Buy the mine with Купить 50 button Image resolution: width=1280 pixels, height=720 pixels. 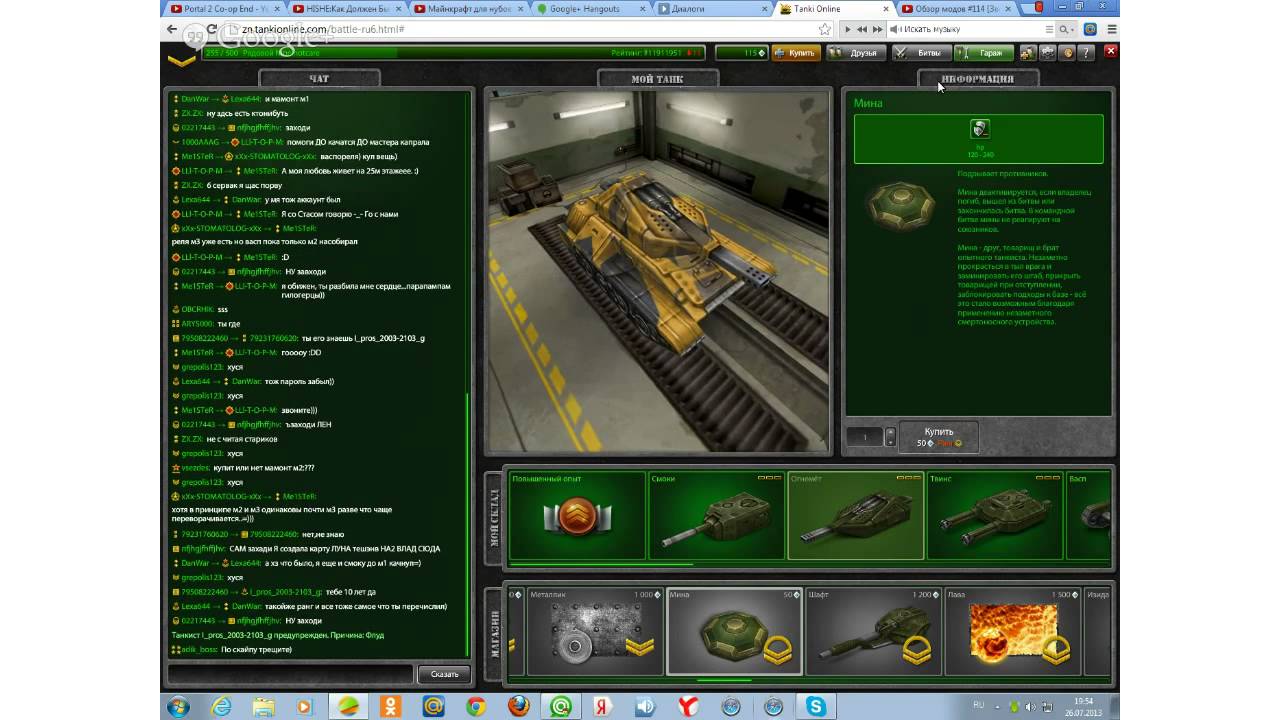tap(939, 436)
